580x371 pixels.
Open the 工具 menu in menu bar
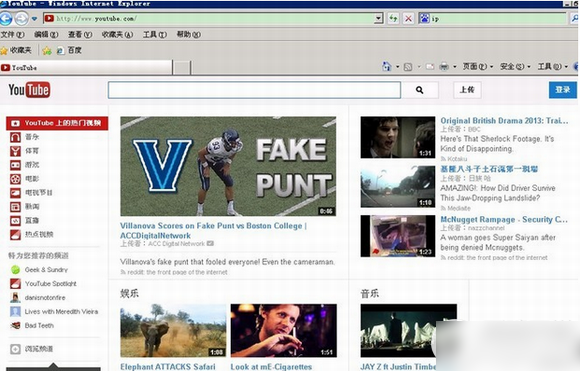[155, 34]
